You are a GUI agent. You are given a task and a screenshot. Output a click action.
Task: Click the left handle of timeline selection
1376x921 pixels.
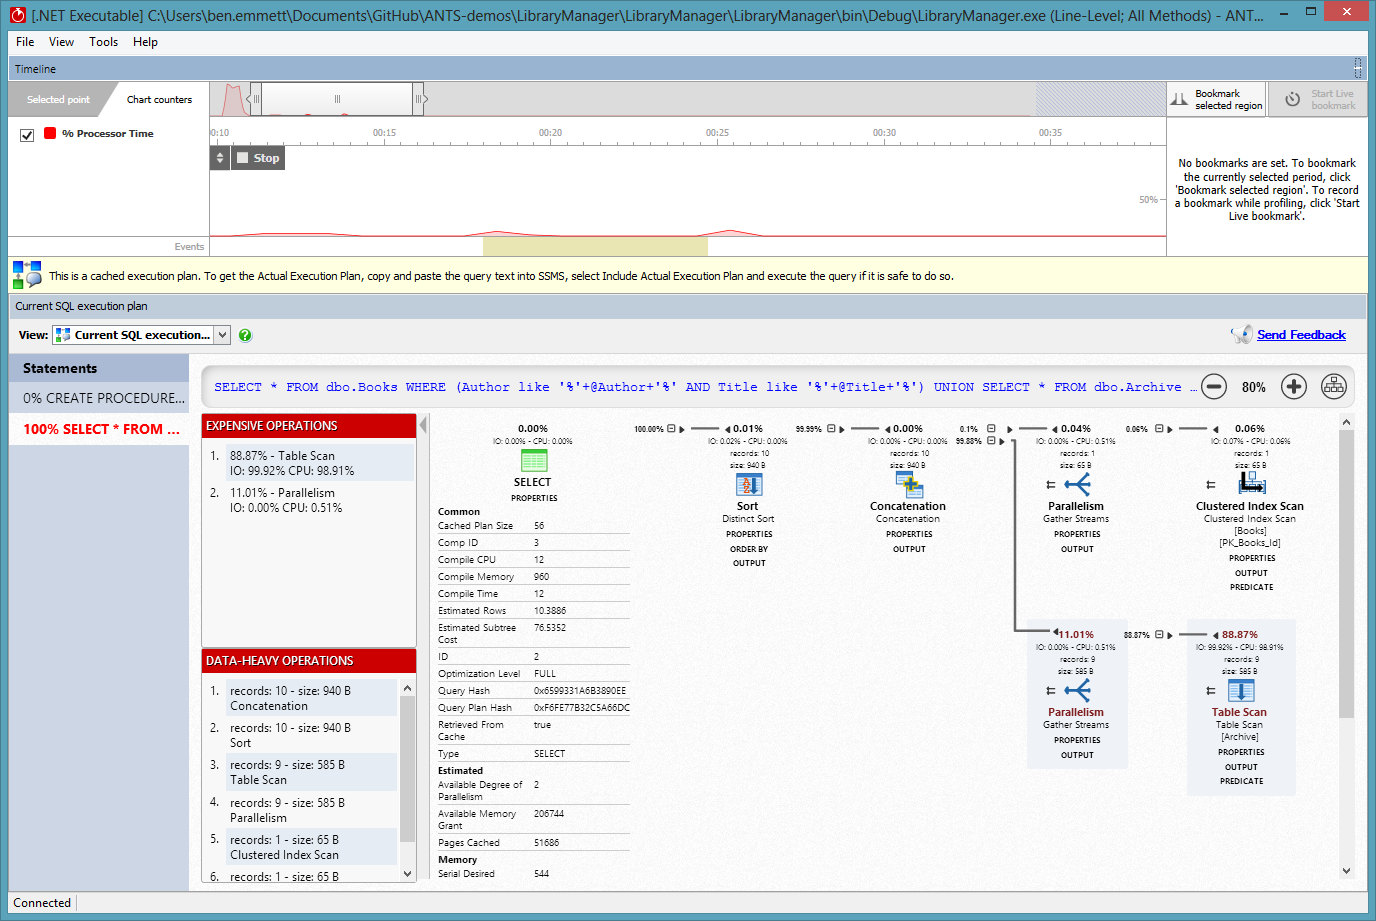[x=256, y=99]
